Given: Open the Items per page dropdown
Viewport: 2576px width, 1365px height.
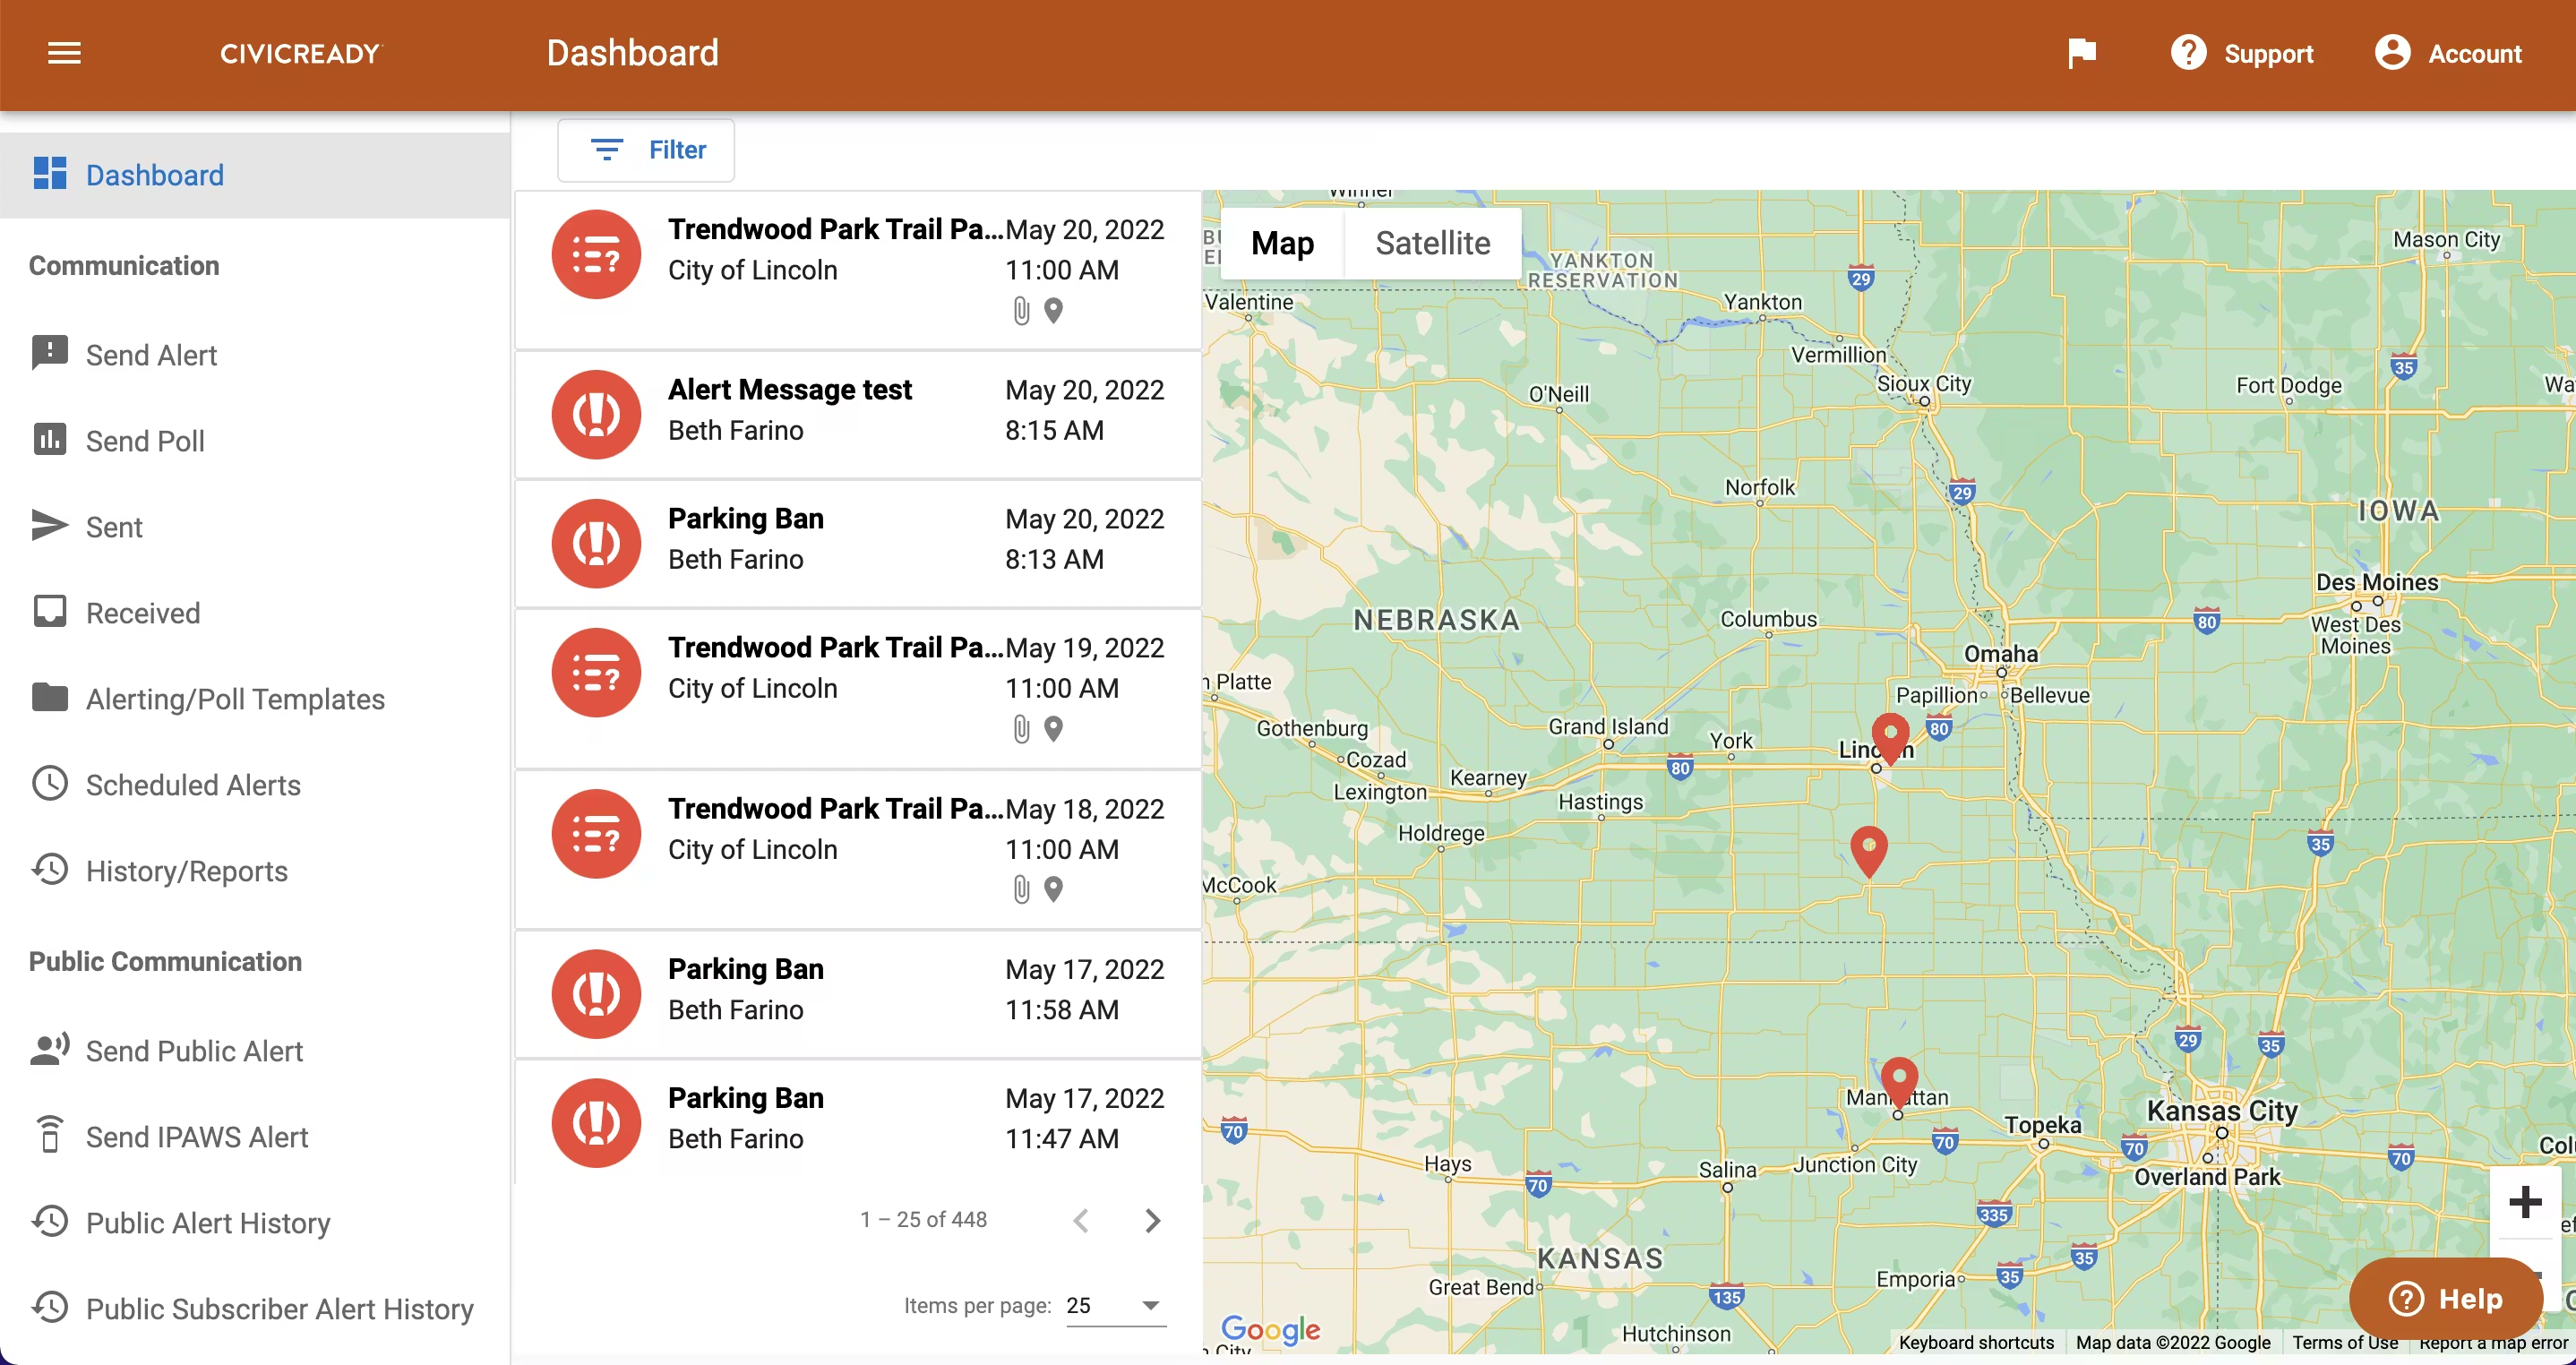Looking at the screenshot, I should (1115, 1305).
